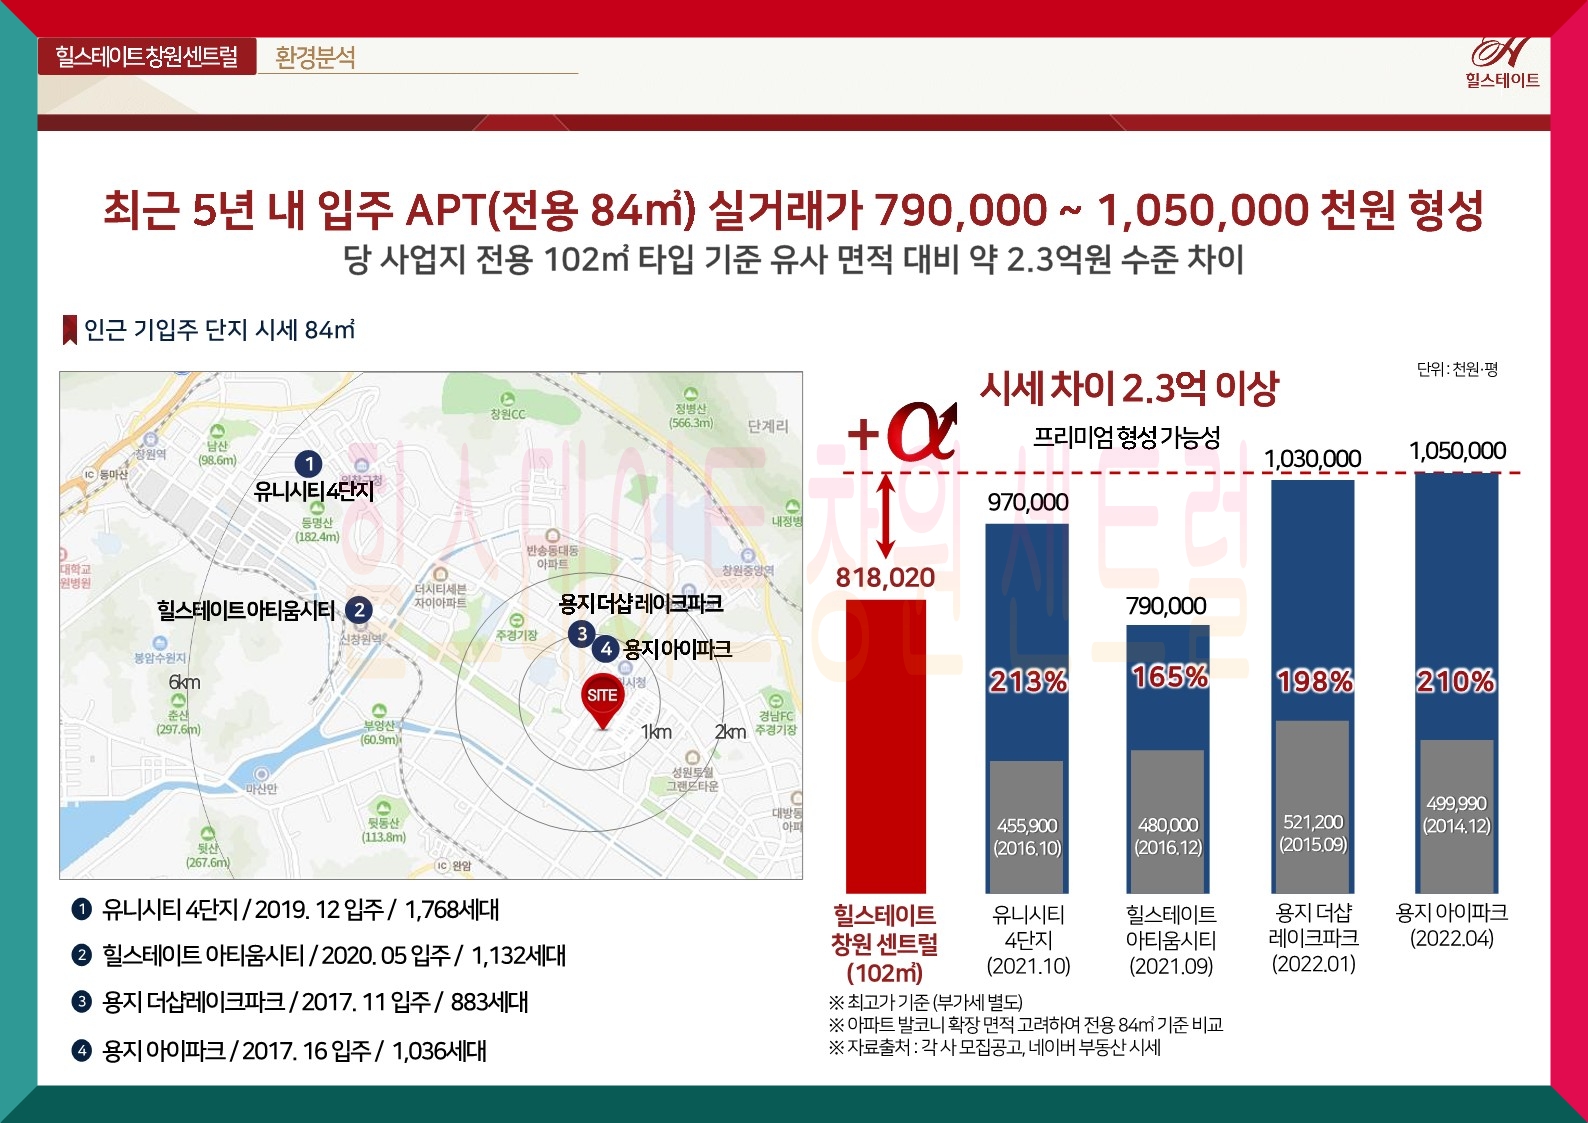Click the 남산 mountain icon on map
This screenshot has width=1588, height=1123.
tap(217, 432)
